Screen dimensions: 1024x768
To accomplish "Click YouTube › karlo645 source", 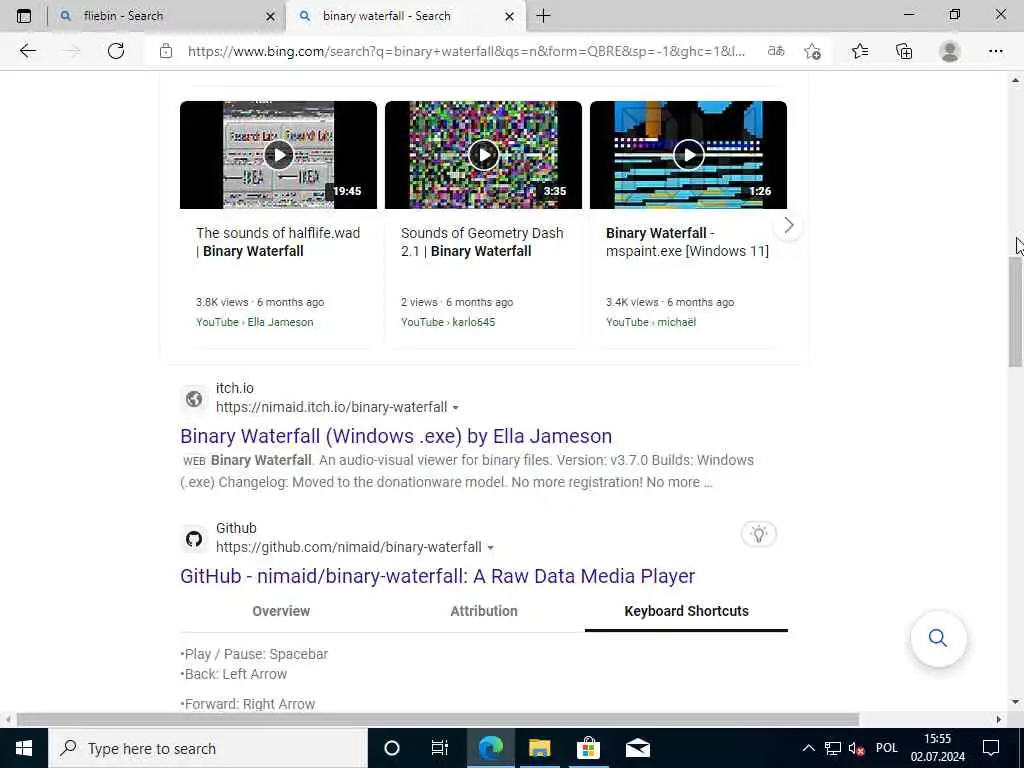I will [448, 322].
